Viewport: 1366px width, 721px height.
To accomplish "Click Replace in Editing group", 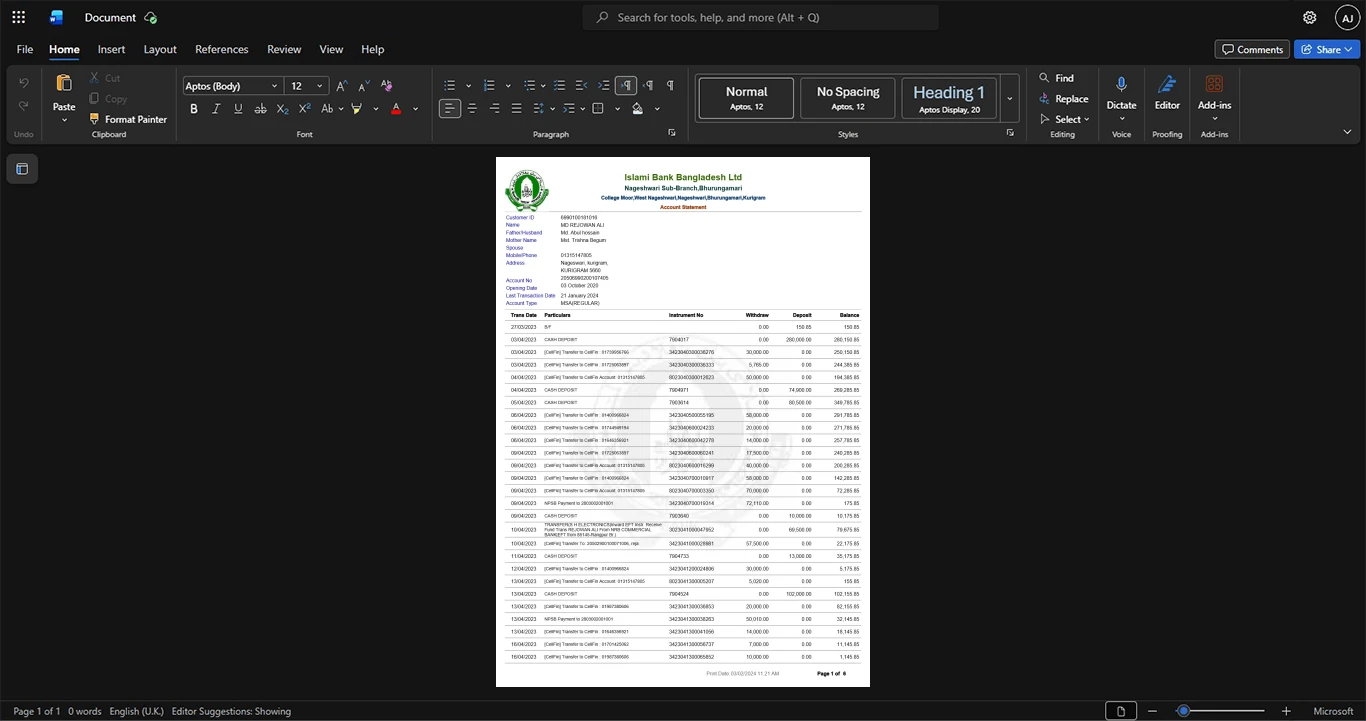I will point(1064,99).
